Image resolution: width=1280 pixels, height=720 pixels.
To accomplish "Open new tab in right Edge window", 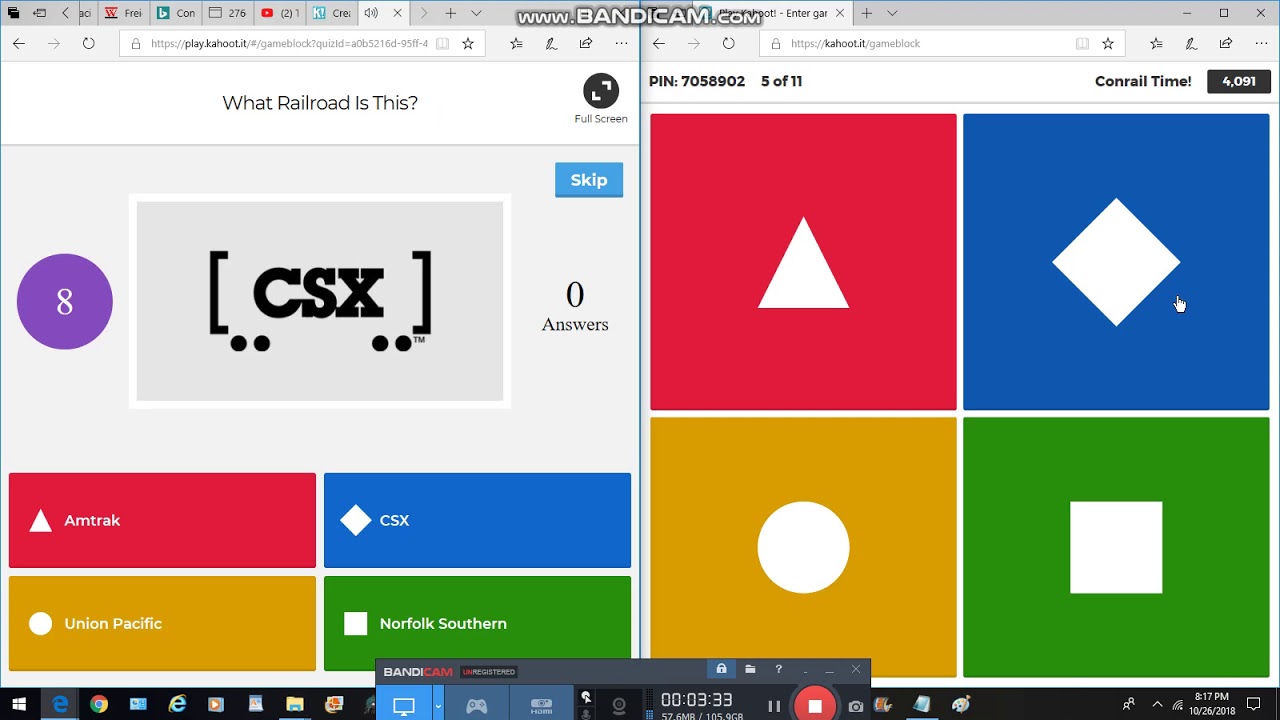I will pos(866,13).
